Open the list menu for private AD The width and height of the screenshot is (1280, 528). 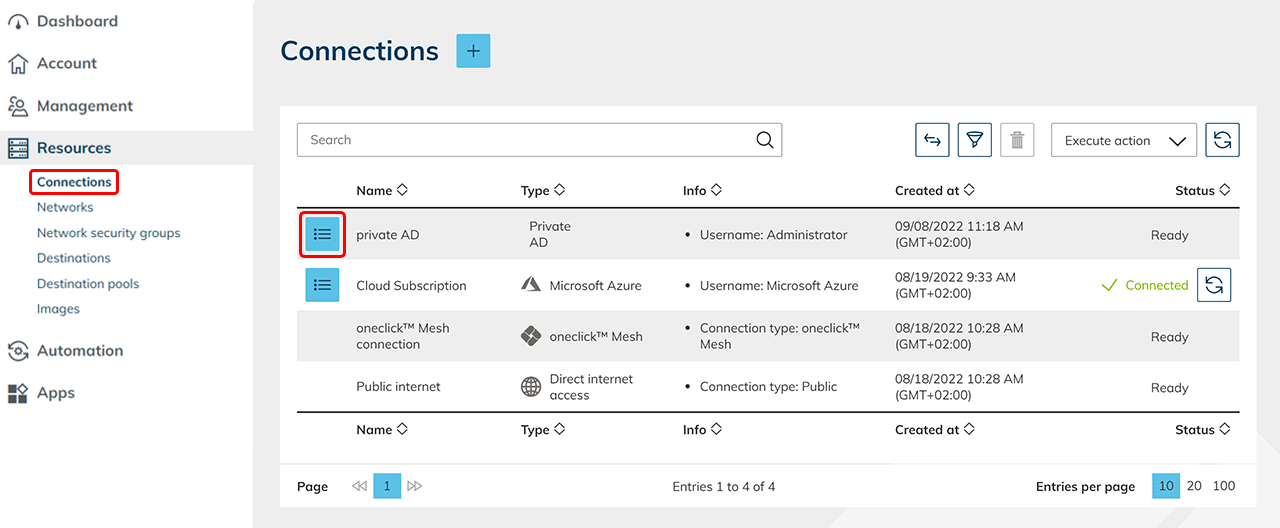322,234
